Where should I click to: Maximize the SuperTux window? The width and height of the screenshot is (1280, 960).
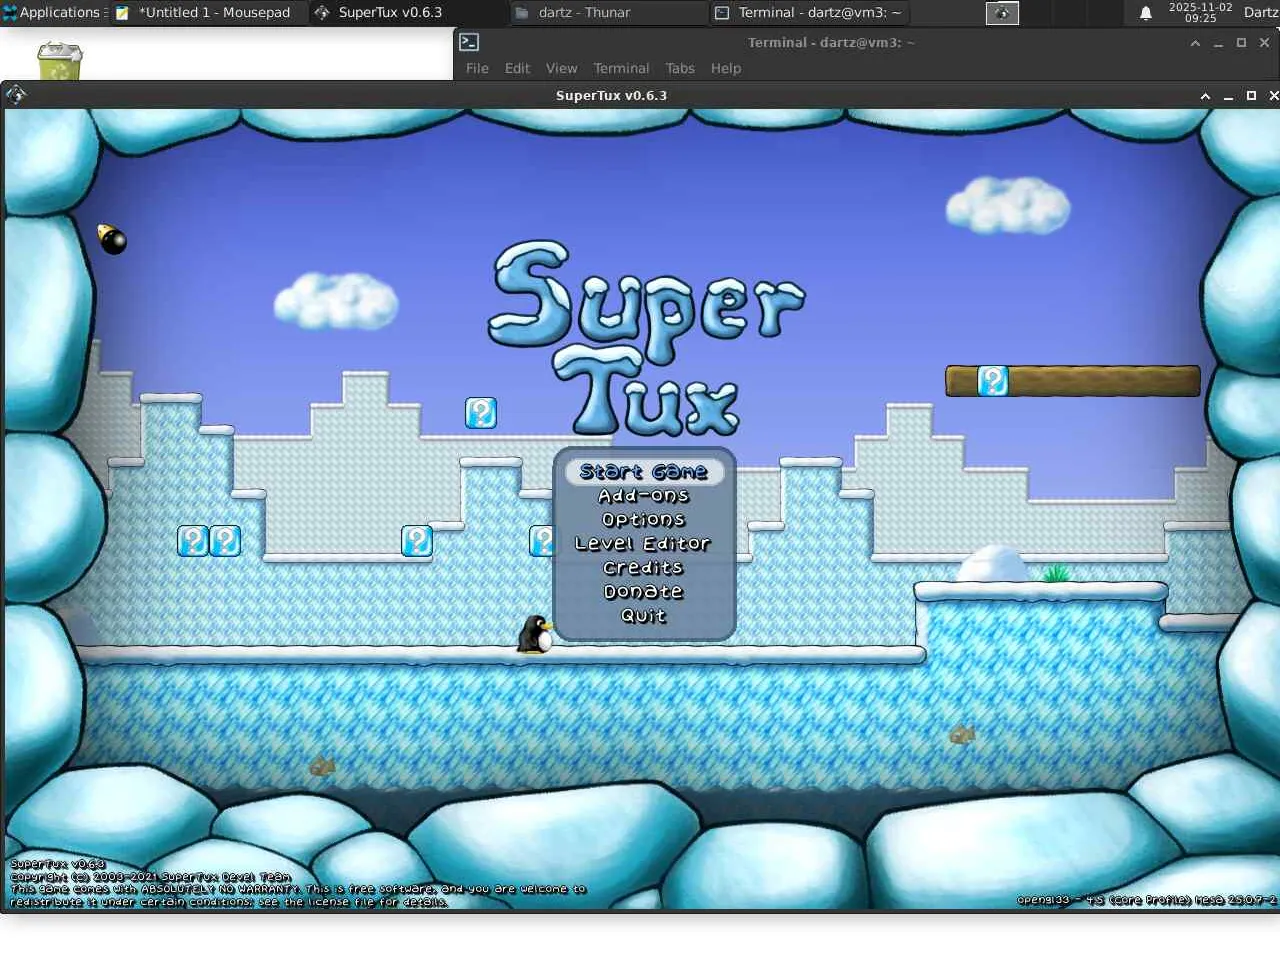[x=1251, y=96]
